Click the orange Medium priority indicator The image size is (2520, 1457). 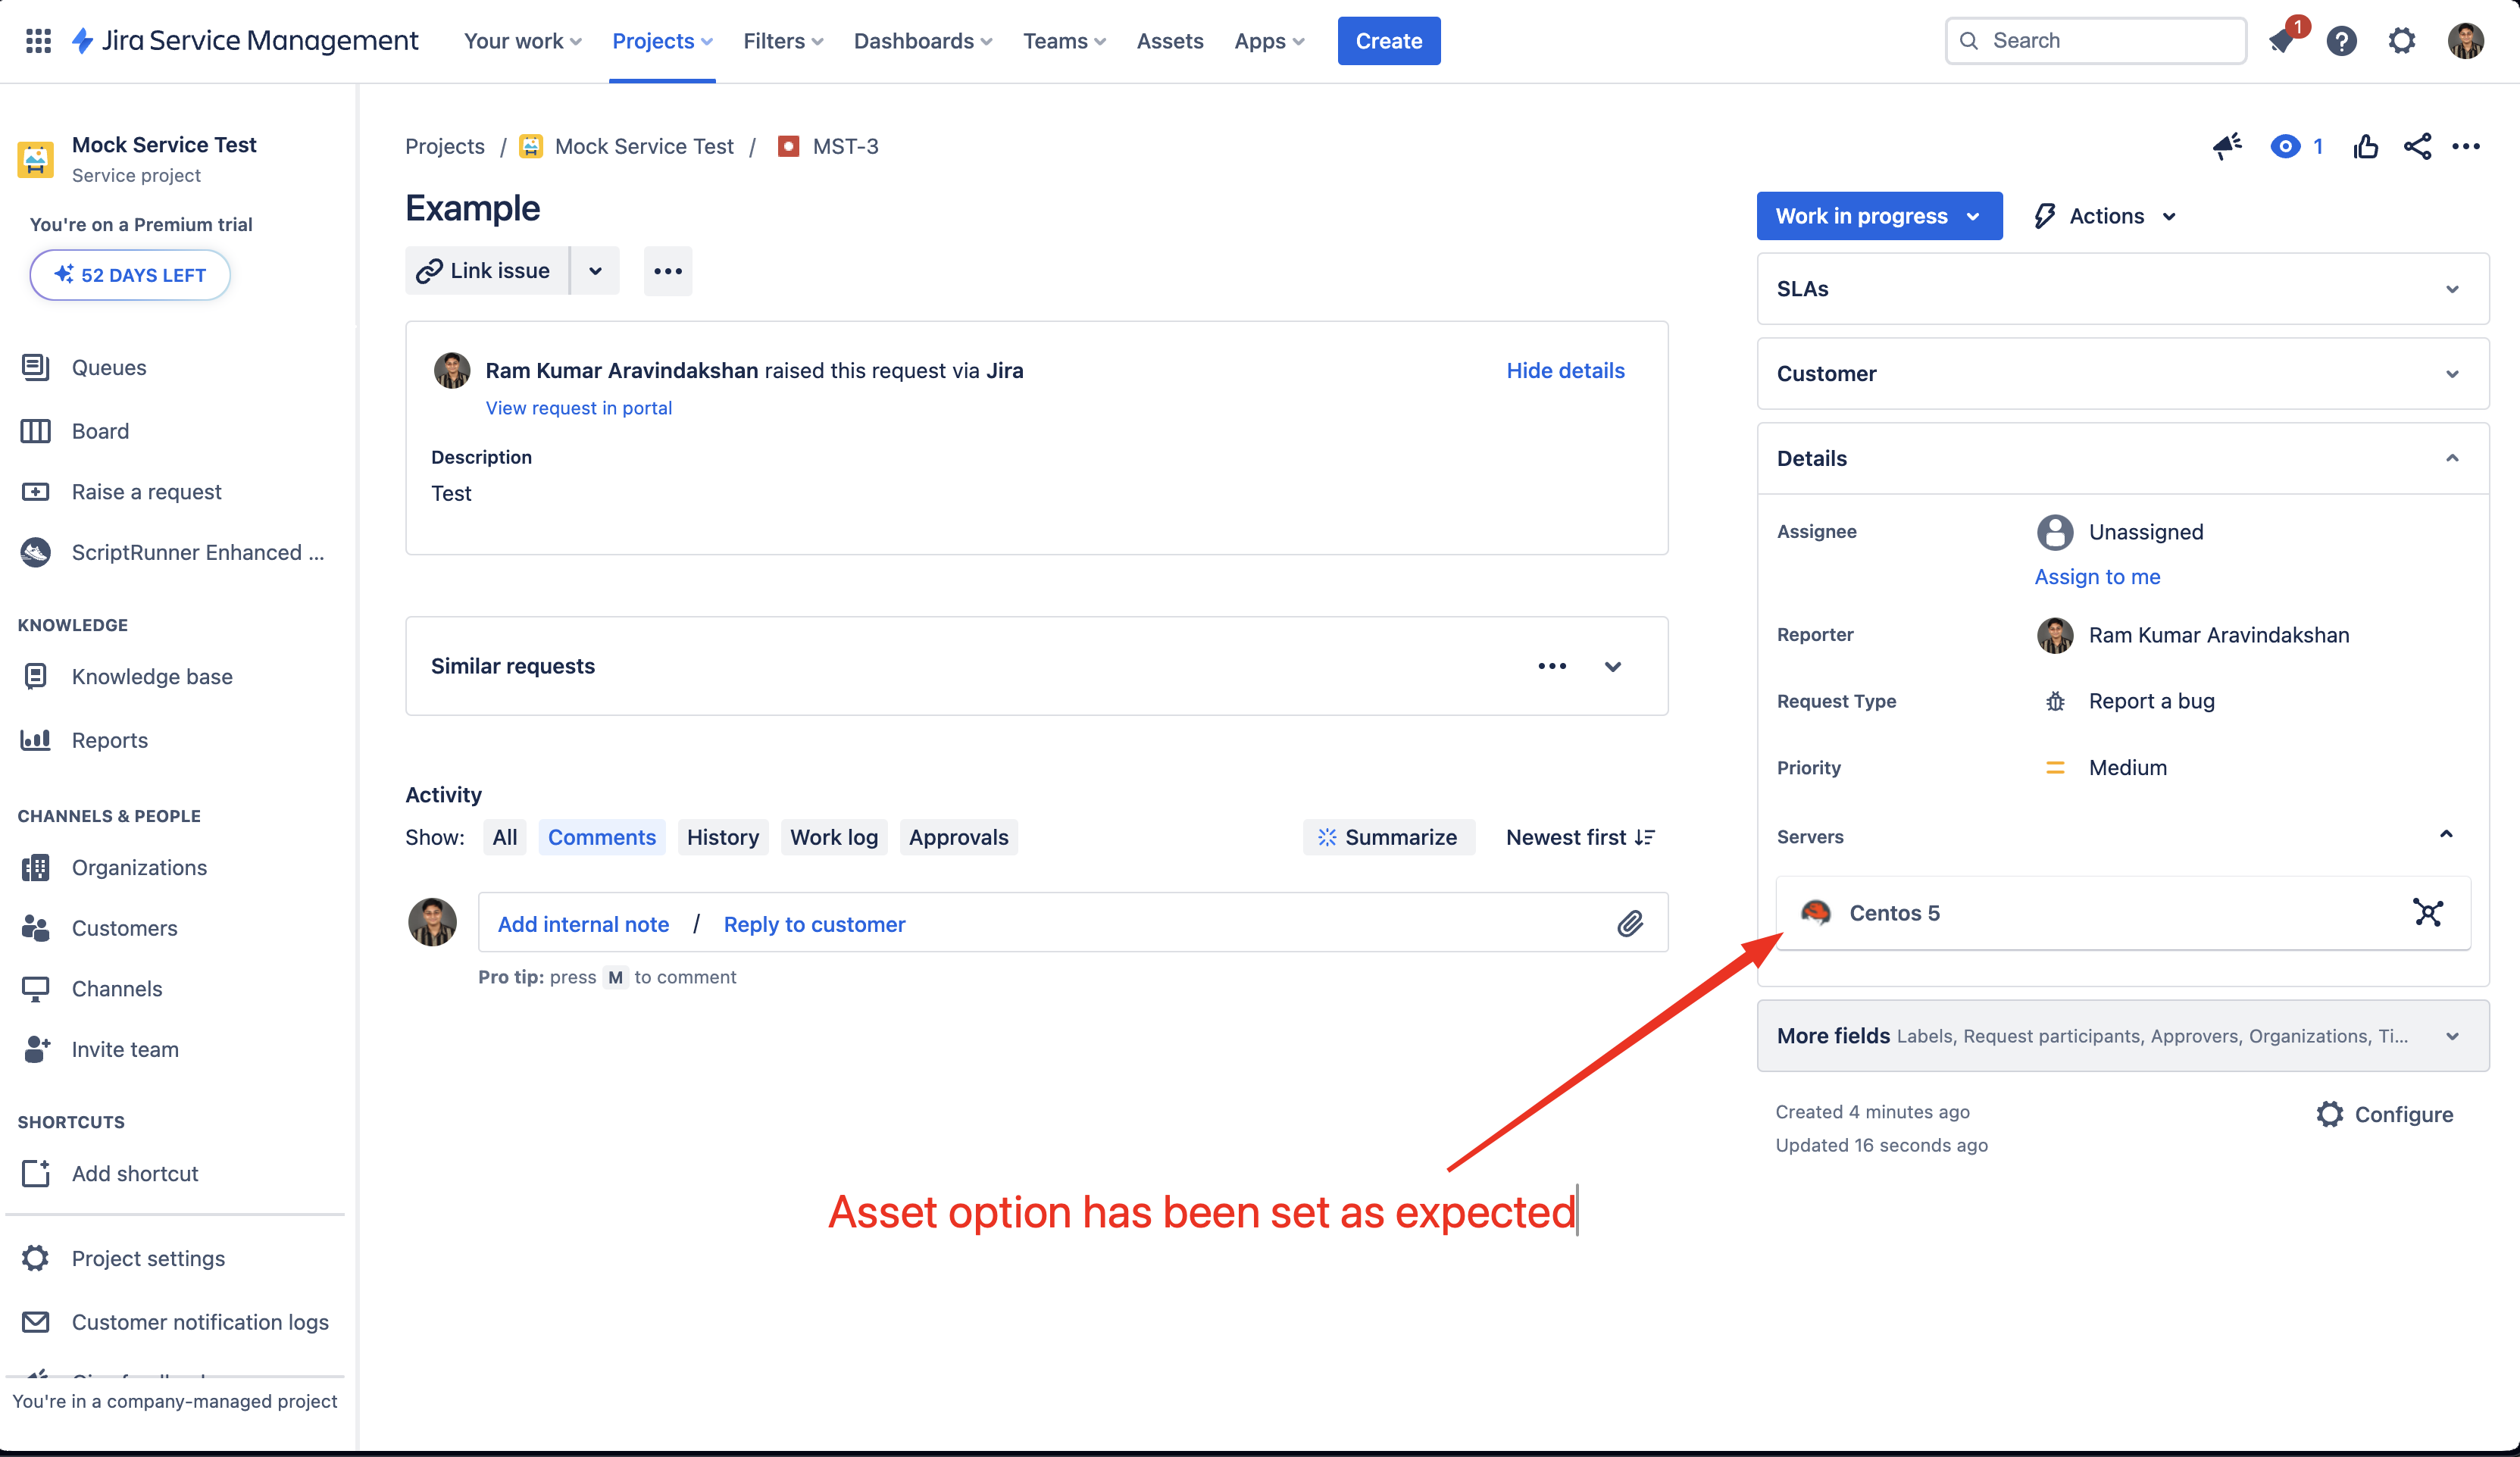coord(2055,767)
